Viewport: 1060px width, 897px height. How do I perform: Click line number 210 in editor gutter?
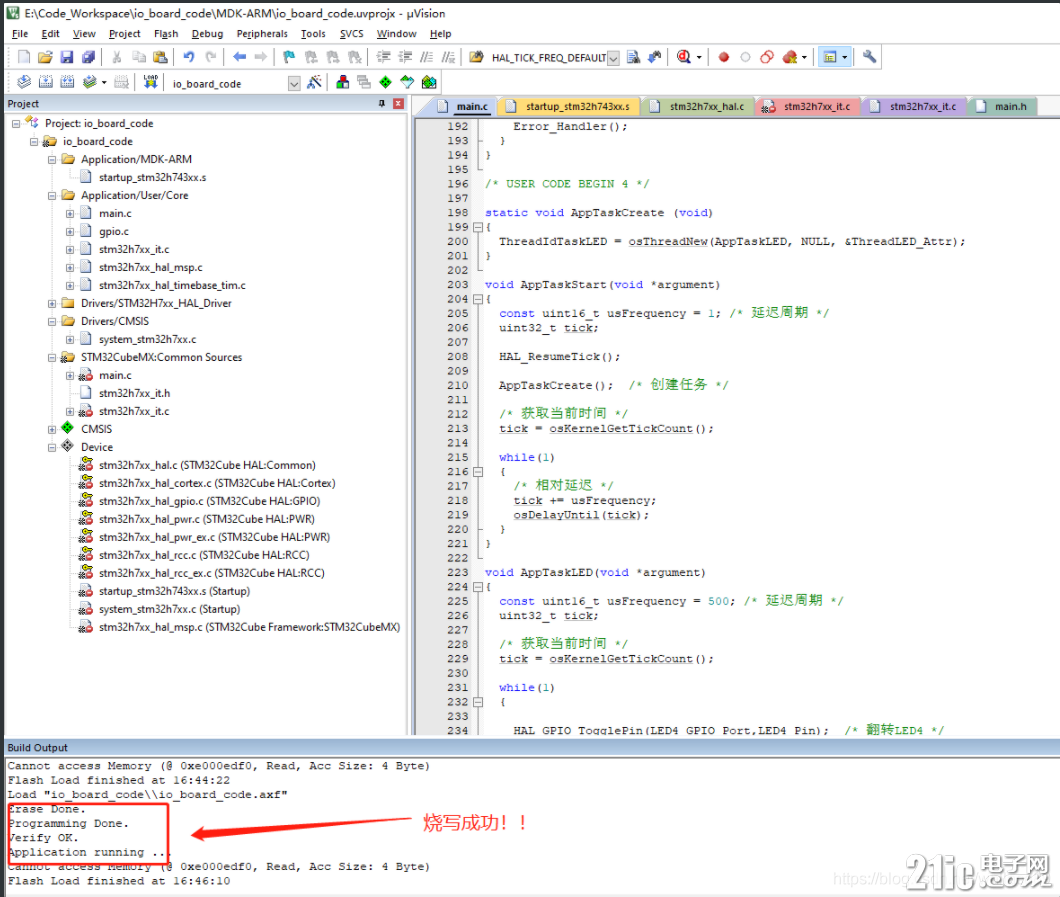(x=457, y=385)
